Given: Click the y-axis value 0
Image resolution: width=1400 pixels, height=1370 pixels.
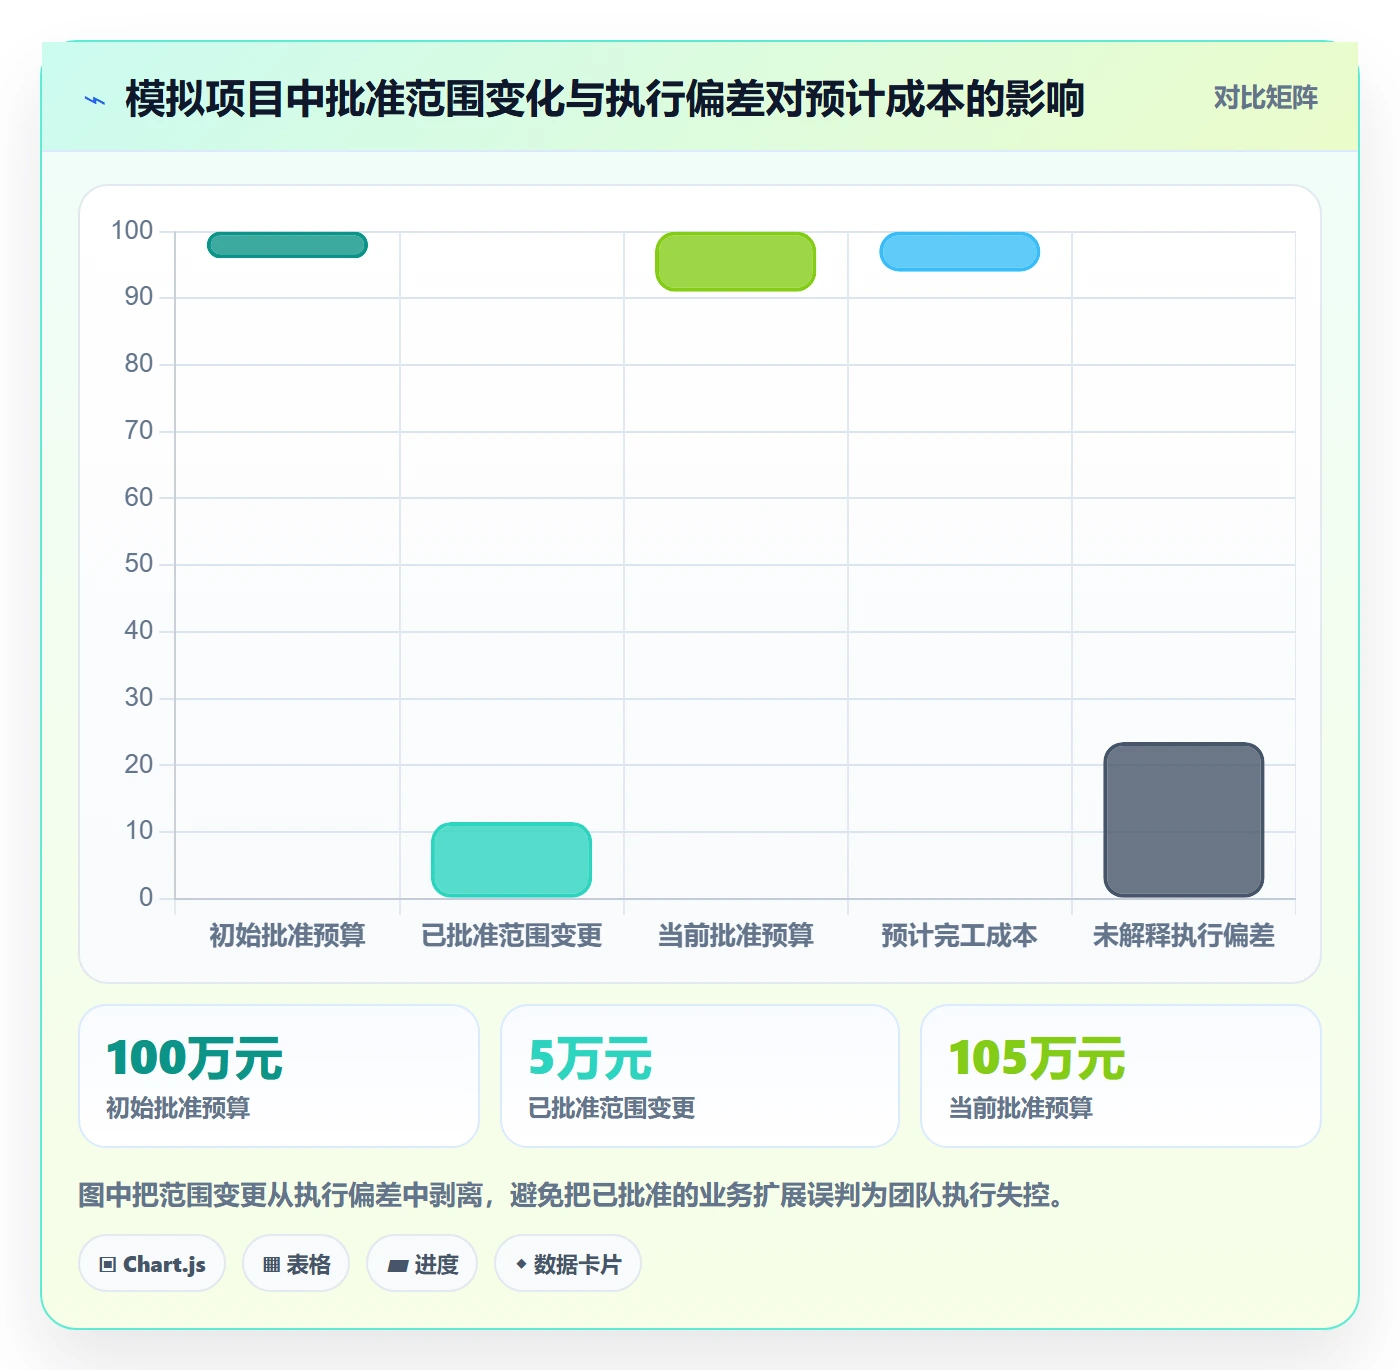Looking at the screenshot, I should click(146, 897).
